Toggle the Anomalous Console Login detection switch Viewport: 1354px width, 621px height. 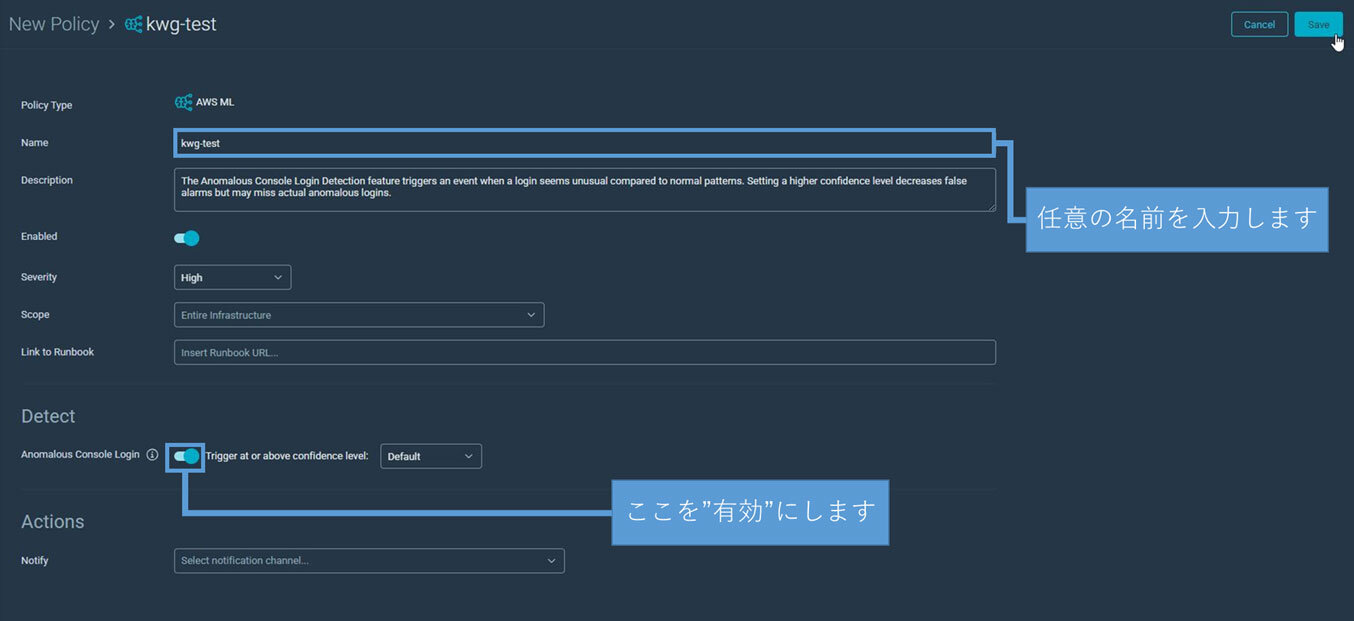pyautogui.click(x=187, y=456)
